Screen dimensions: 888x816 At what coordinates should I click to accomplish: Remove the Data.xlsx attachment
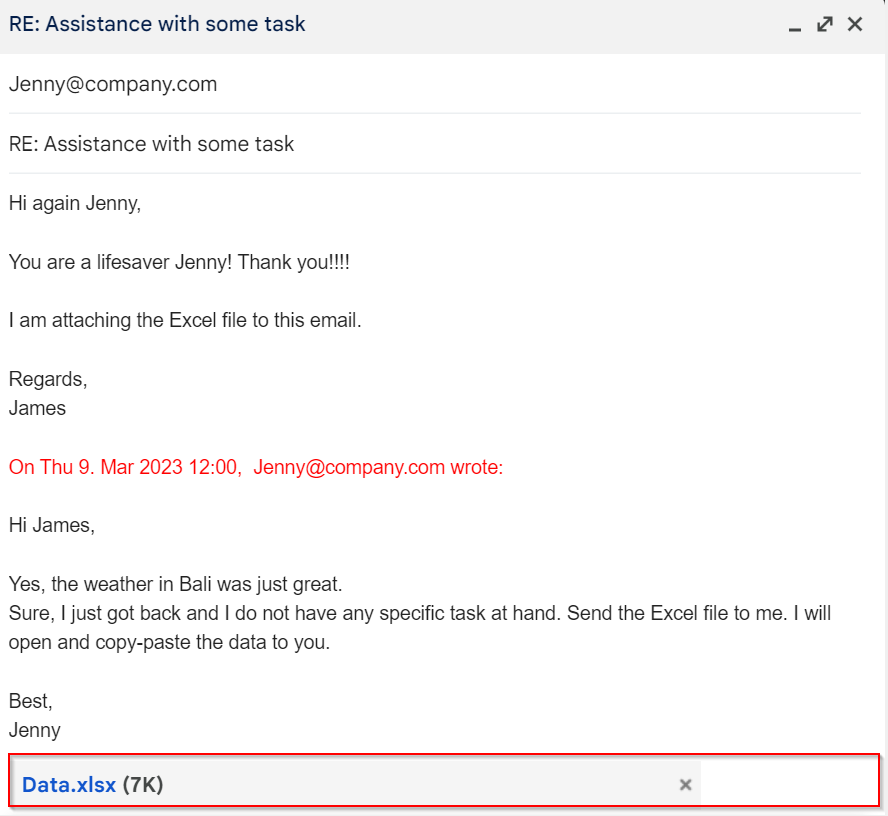[x=686, y=785]
